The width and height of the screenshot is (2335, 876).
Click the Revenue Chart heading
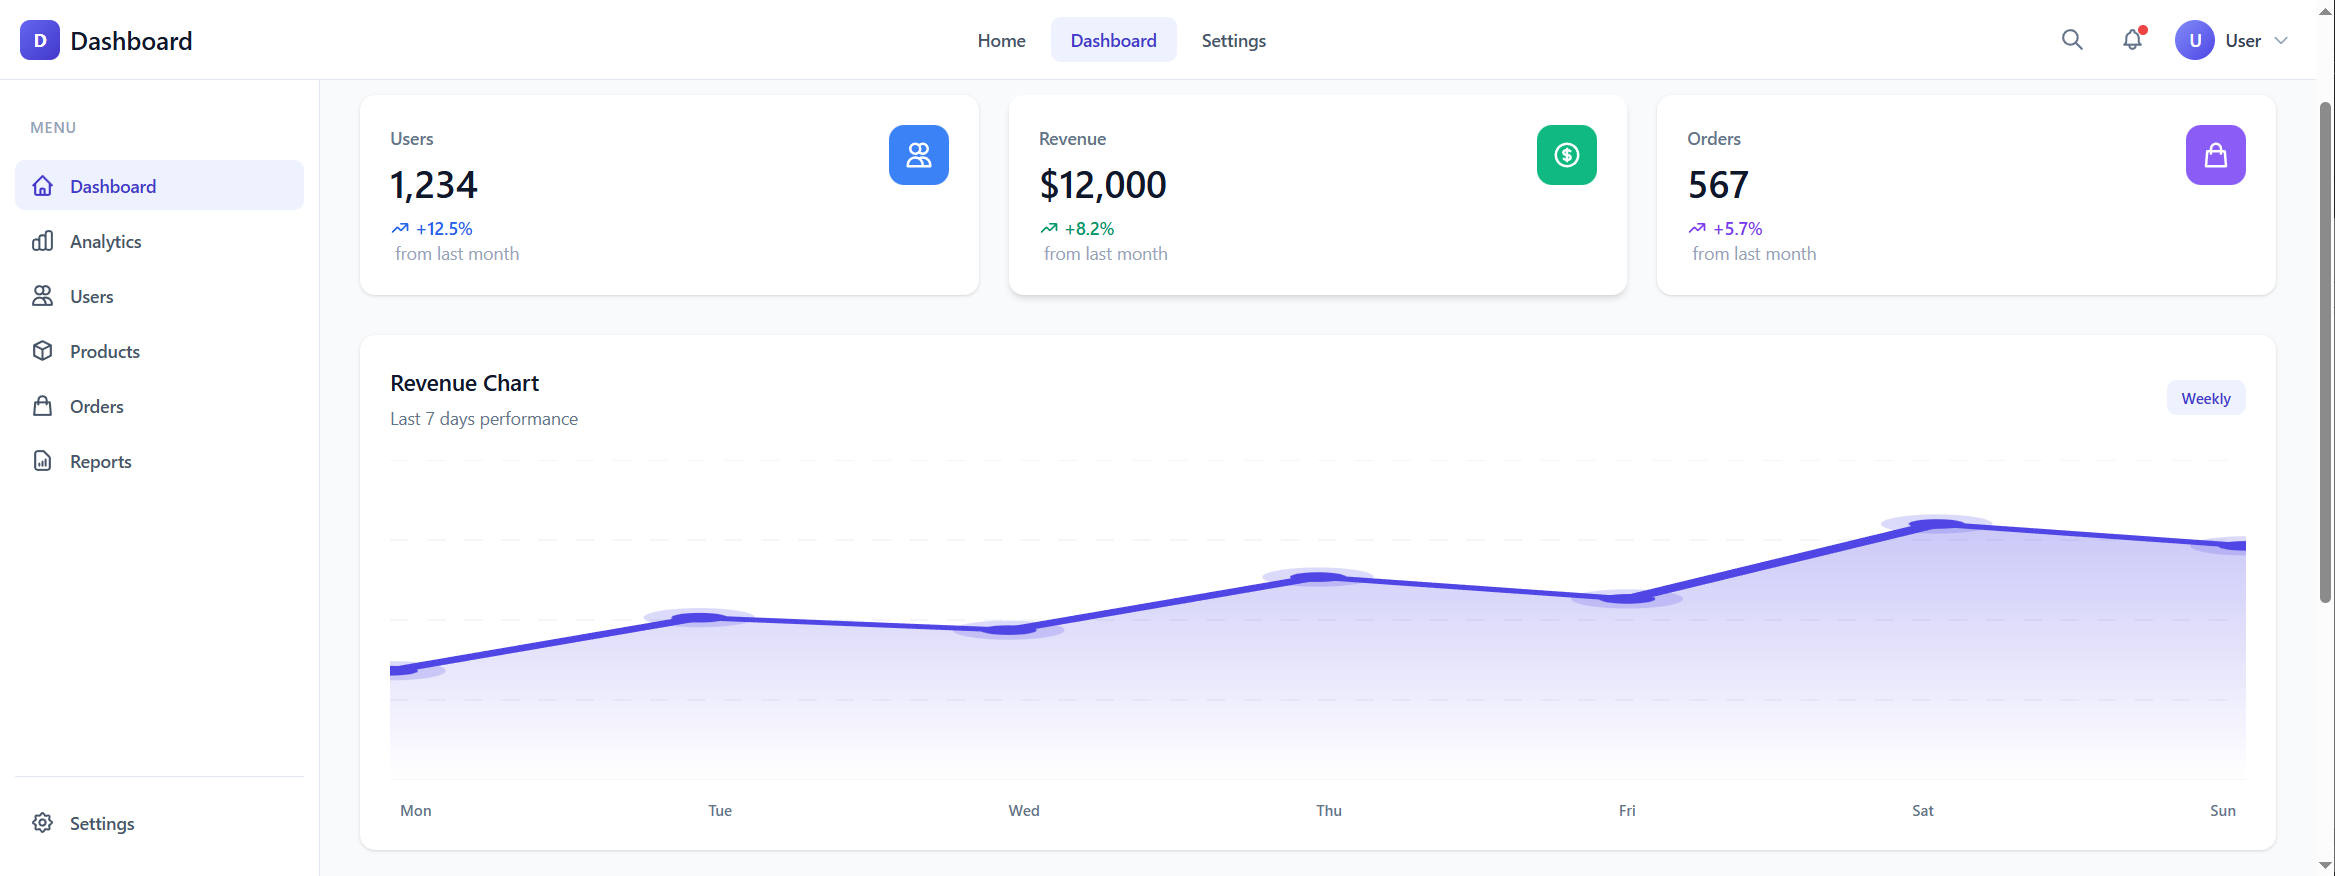[x=464, y=383]
